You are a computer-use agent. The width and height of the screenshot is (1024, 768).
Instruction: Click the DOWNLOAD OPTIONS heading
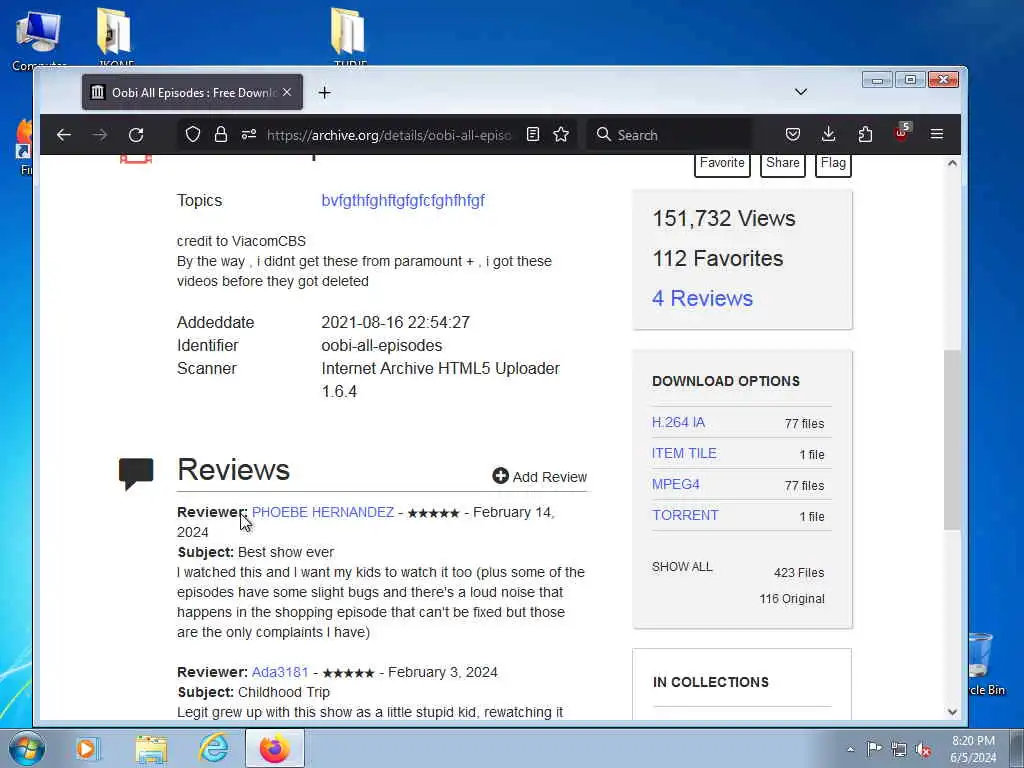[x=726, y=381]
